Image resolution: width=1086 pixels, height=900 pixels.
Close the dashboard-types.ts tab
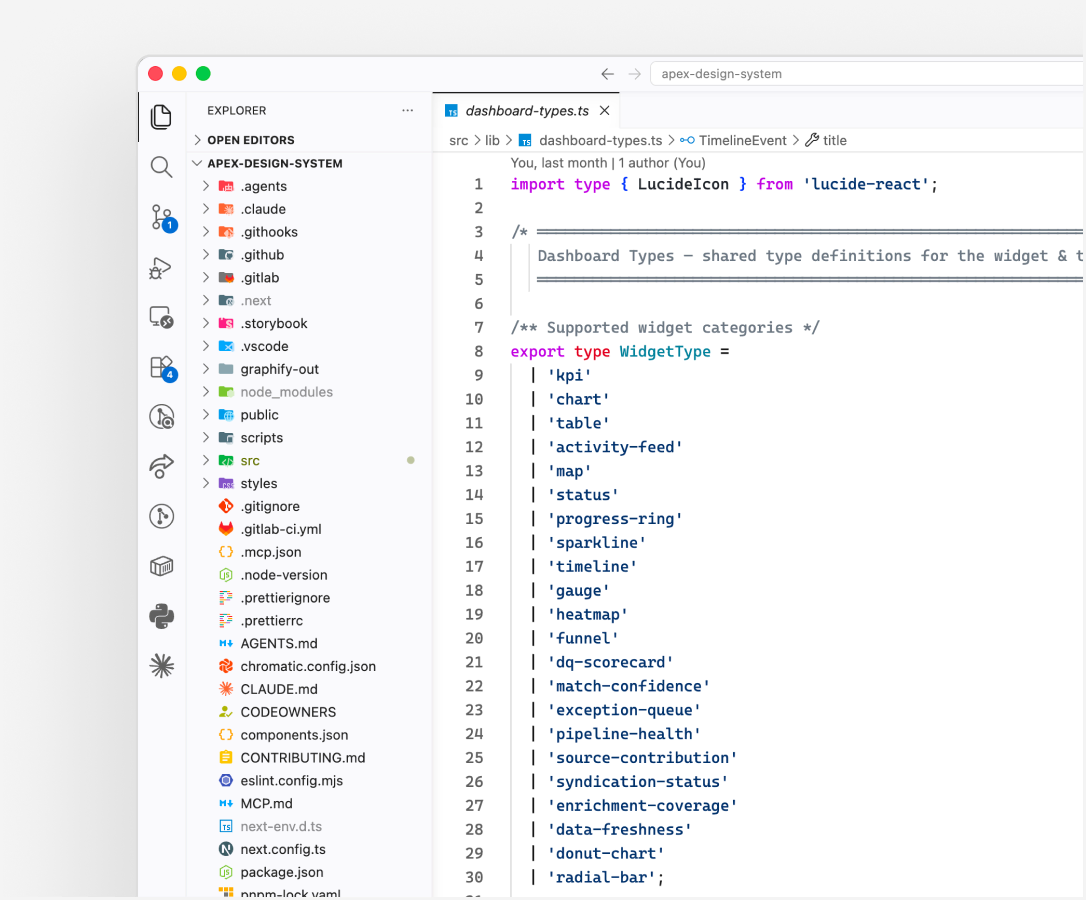pyautogui.click(x=605, y=111)
